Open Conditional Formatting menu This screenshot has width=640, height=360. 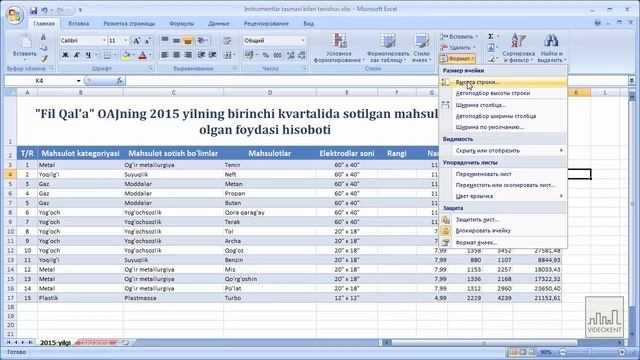pyautogui.click(x=339, y=48)
